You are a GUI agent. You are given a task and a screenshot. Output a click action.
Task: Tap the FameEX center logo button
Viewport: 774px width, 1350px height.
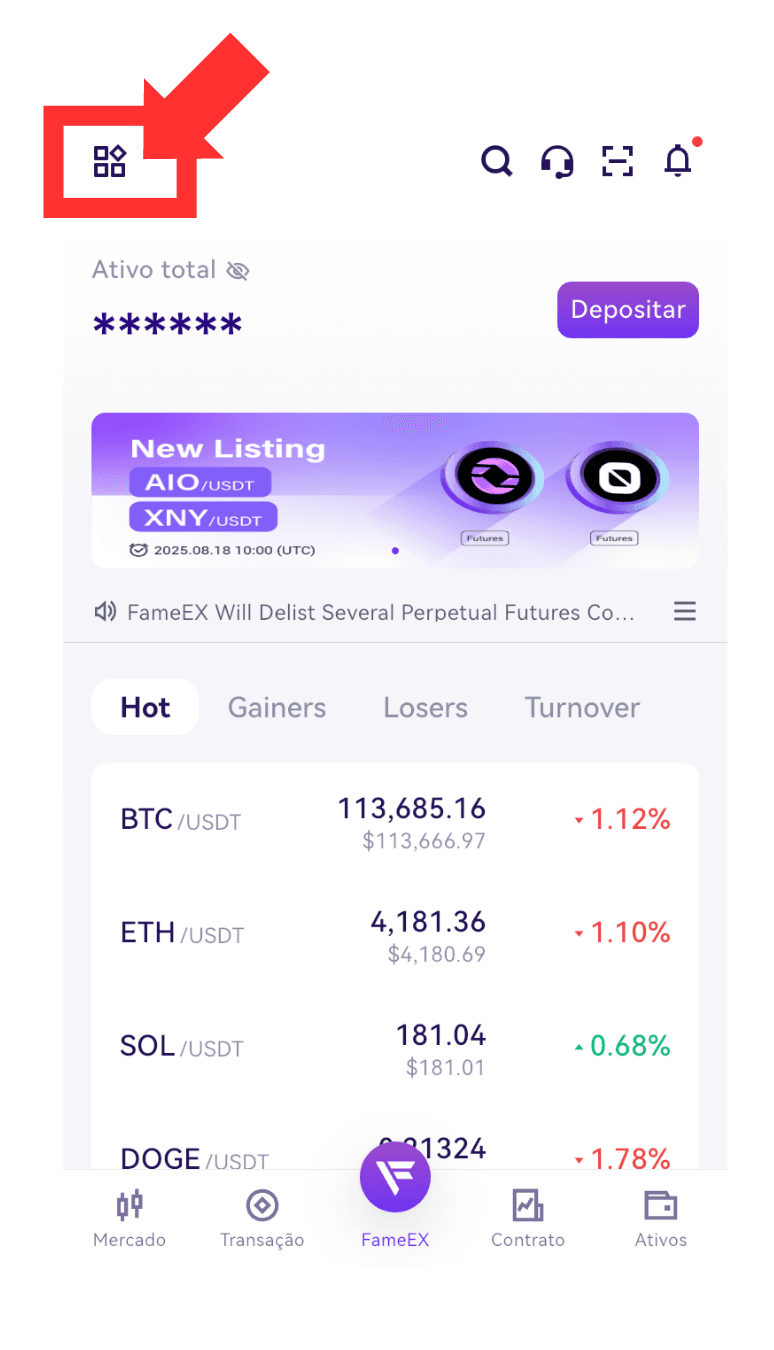point(395,1177)
